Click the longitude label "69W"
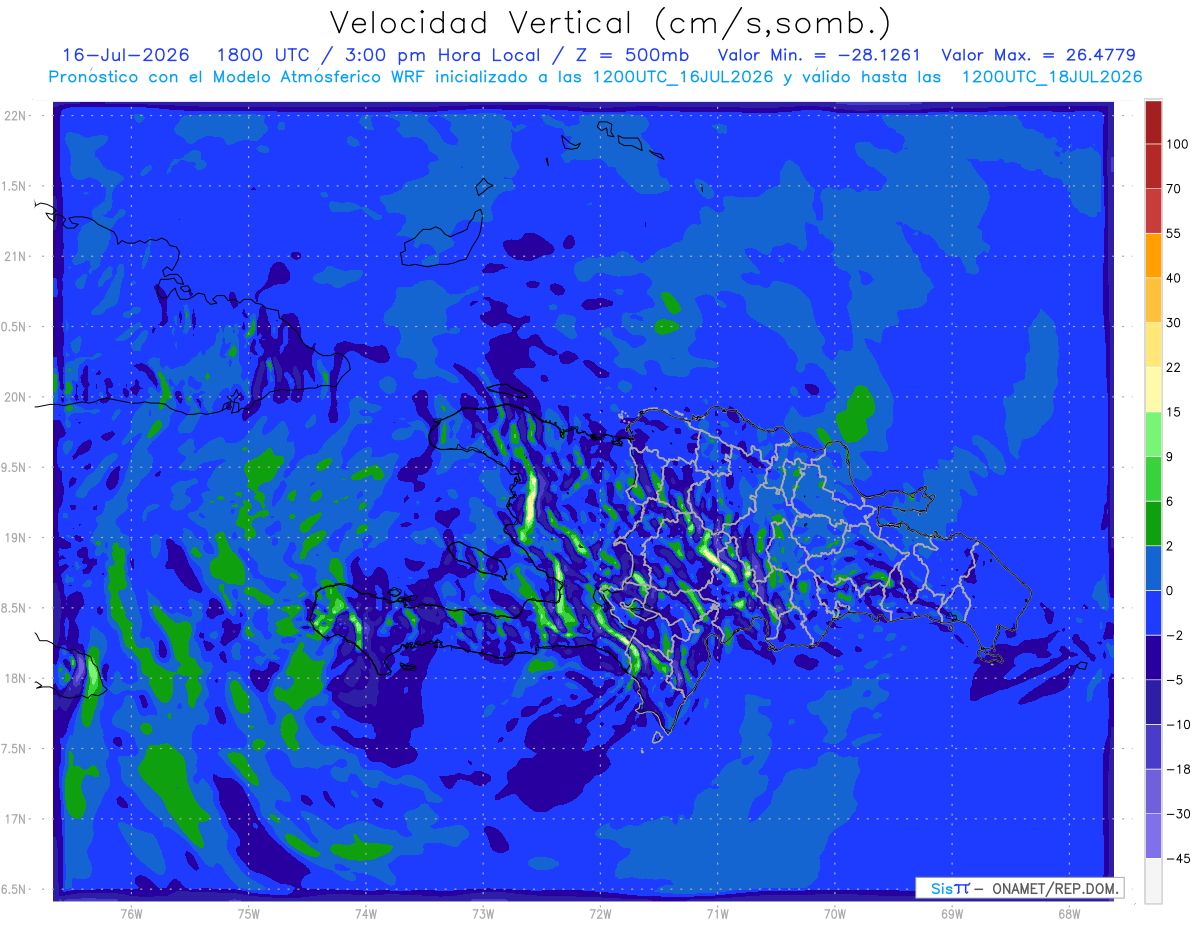This screenshot has height=927, width=1200. coord(952,913)
